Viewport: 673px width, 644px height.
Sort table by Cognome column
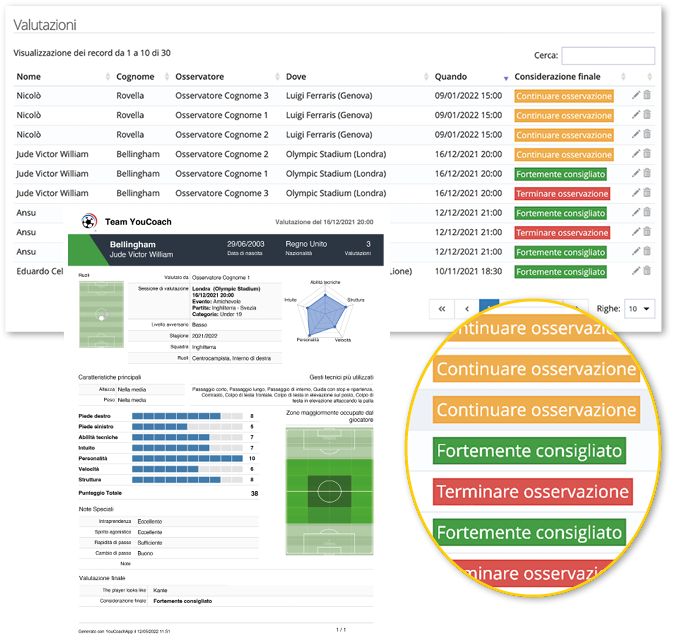(x=135, y=77)
